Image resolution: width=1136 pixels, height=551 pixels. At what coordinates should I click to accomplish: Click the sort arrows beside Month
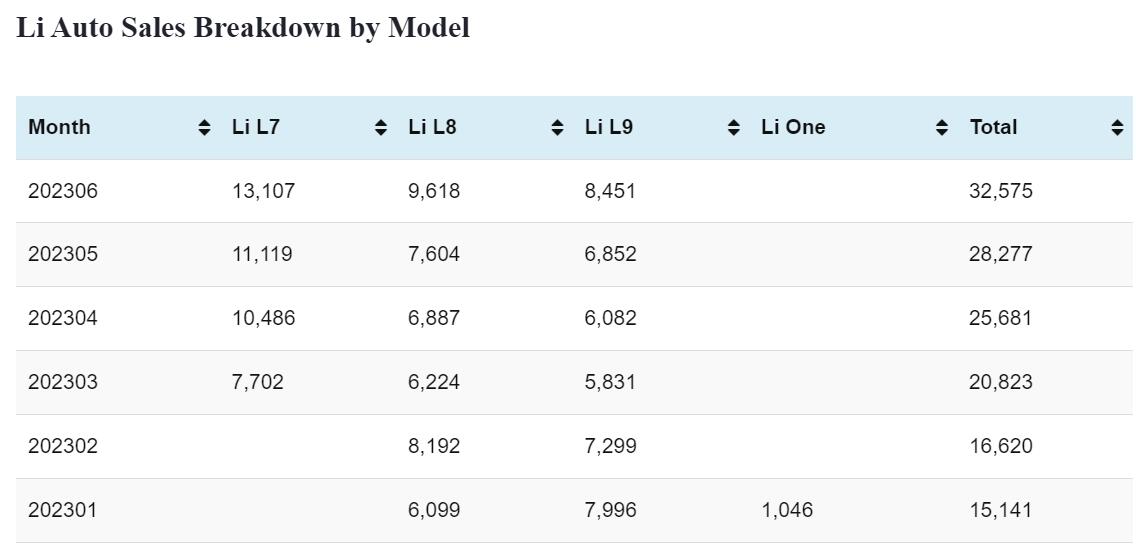204,127
